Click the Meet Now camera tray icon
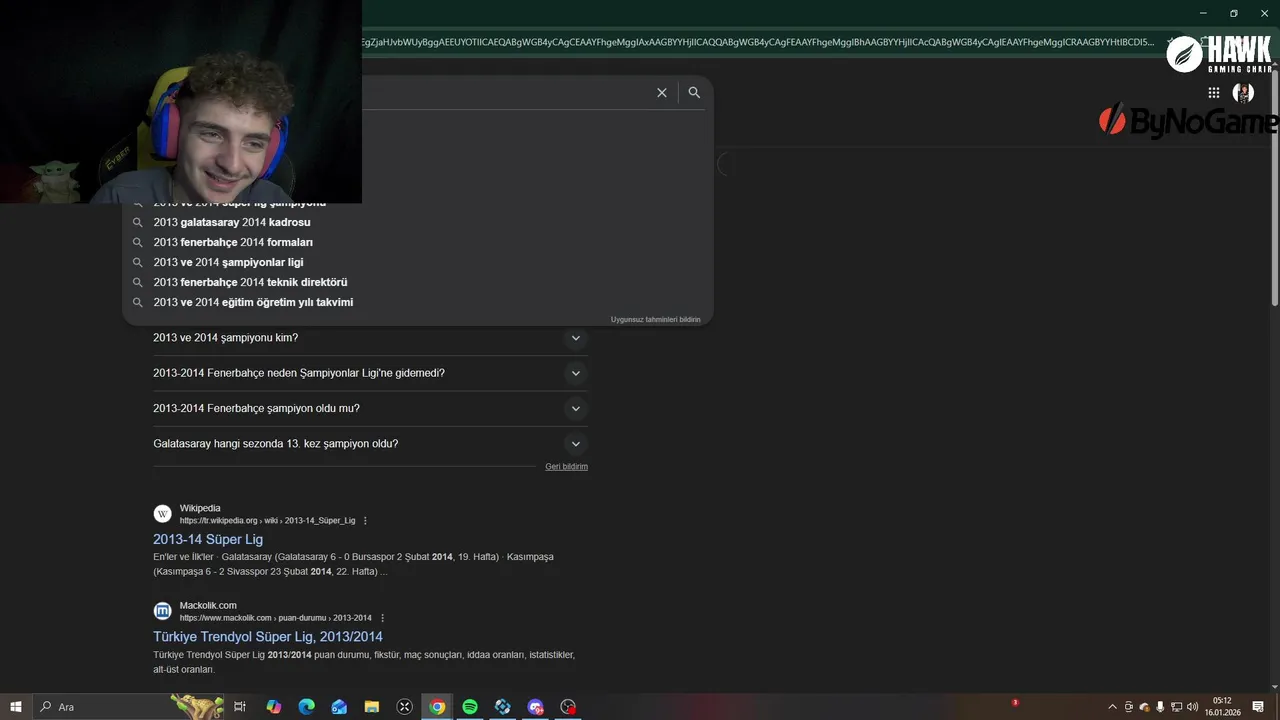This screenshot has height=720, width=1280. pyautogui.click(x=1128, y=707)
